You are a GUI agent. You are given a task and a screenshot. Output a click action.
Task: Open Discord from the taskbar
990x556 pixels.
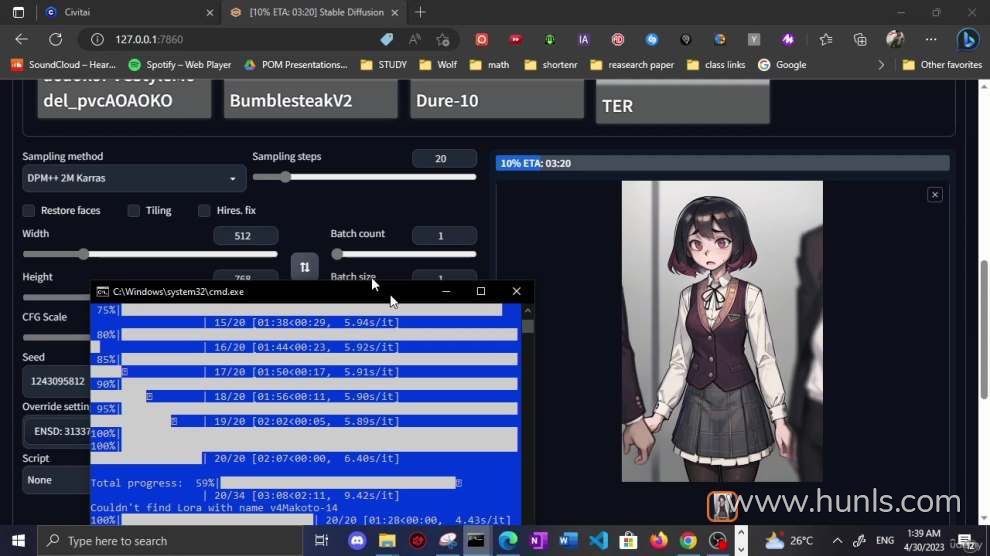pyautogui.click(x=357, y=541)
